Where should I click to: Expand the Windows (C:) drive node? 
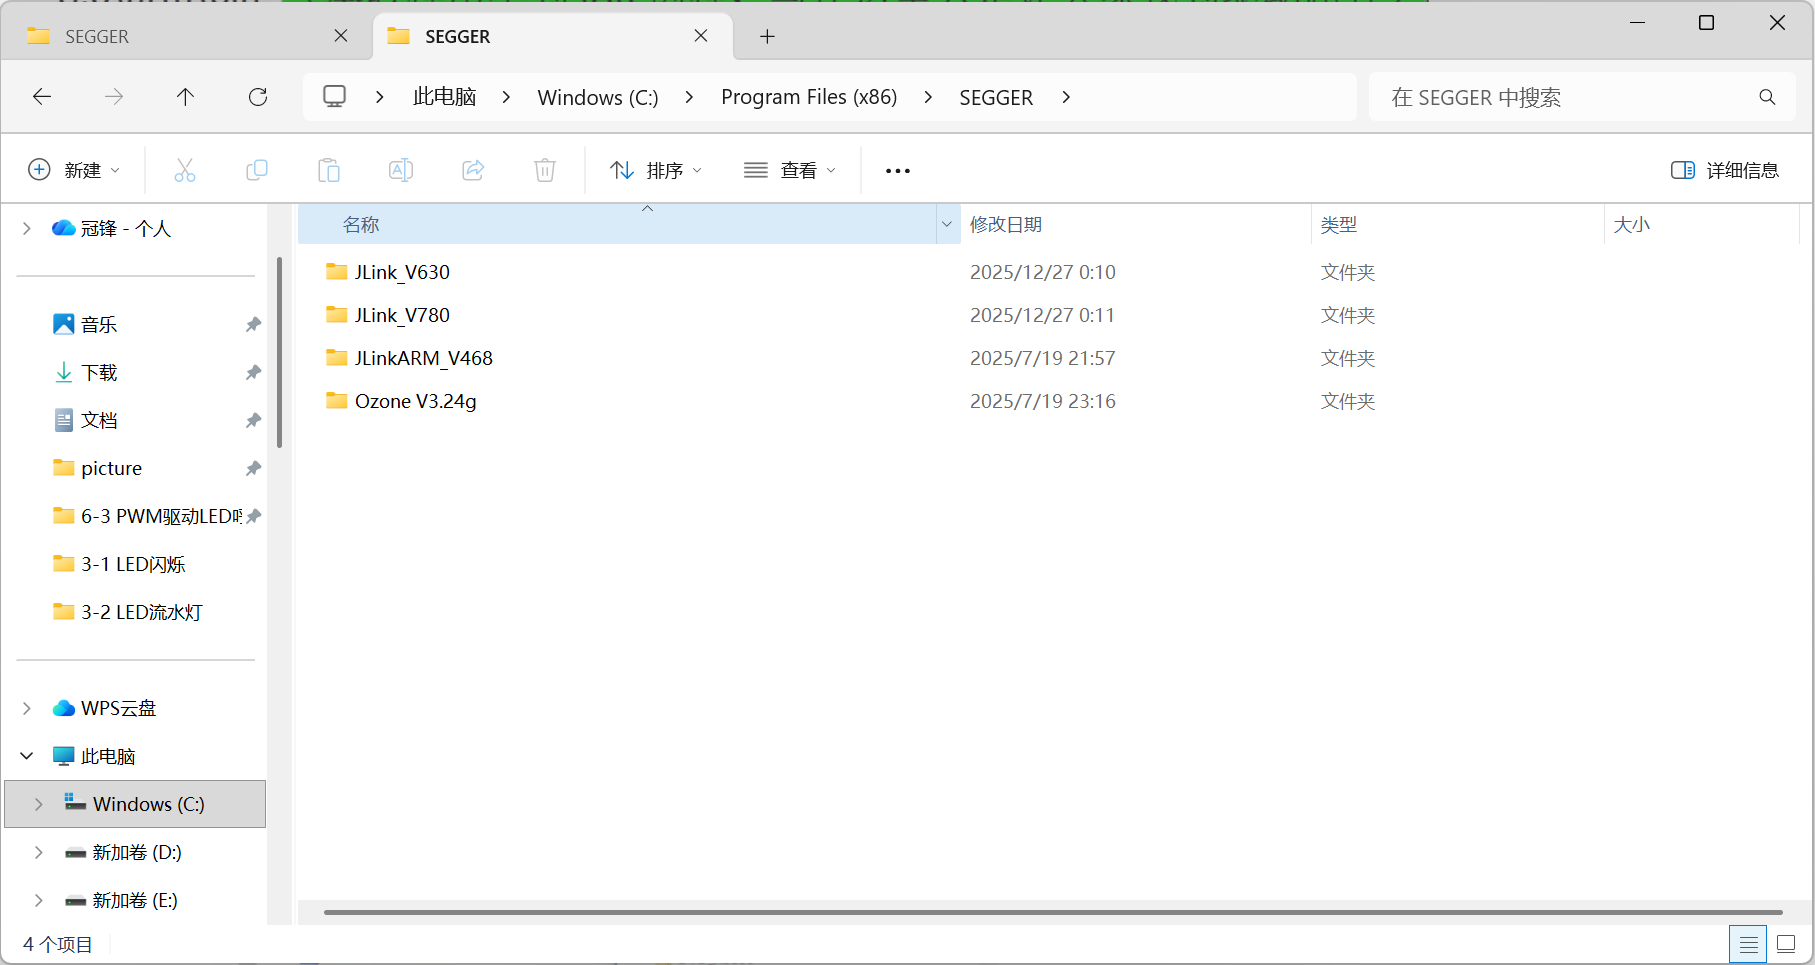[39, 804]
